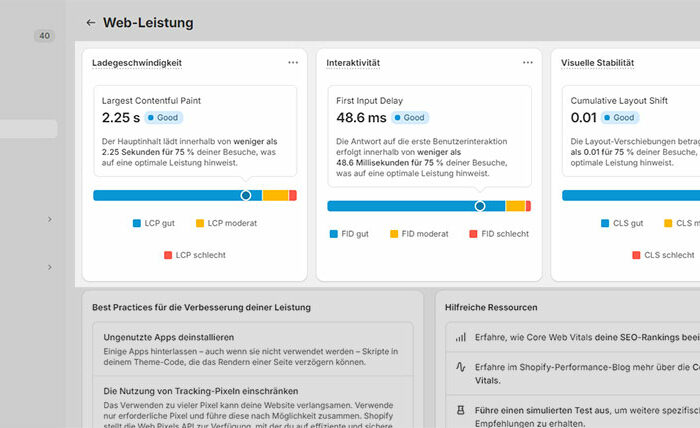Viewport: 700px width, 428px height.
Task: Click the LCP schlecht legend entry
Action: pos(195,255)
